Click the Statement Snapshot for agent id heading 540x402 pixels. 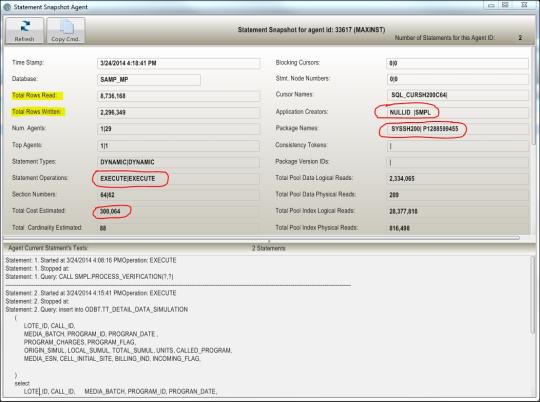pyautogui.click(x=311, y=30)
